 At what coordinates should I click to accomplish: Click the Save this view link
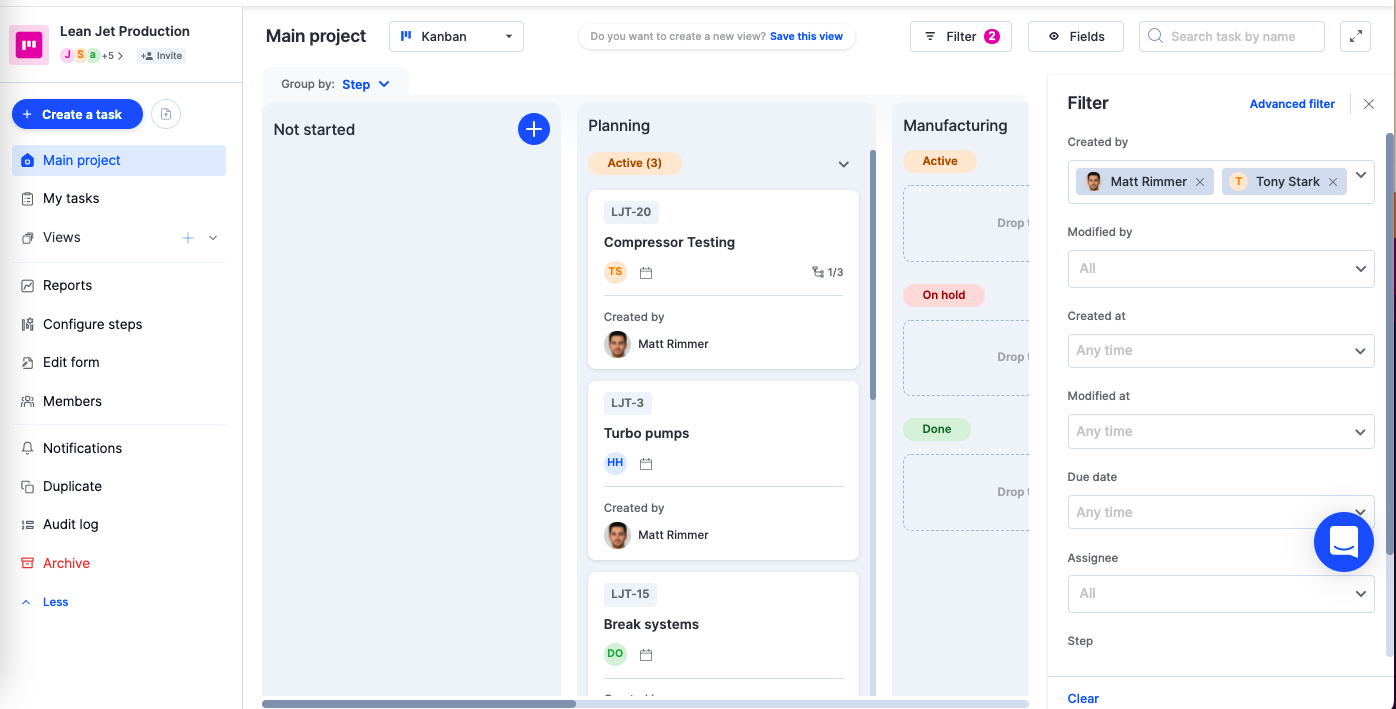(x=806, y=36)
